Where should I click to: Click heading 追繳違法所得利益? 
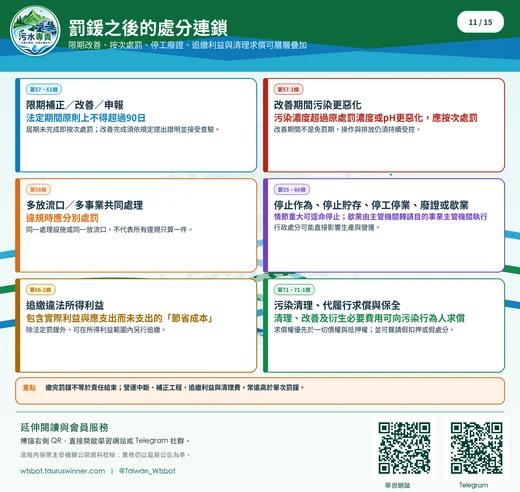tap(65, 305)
